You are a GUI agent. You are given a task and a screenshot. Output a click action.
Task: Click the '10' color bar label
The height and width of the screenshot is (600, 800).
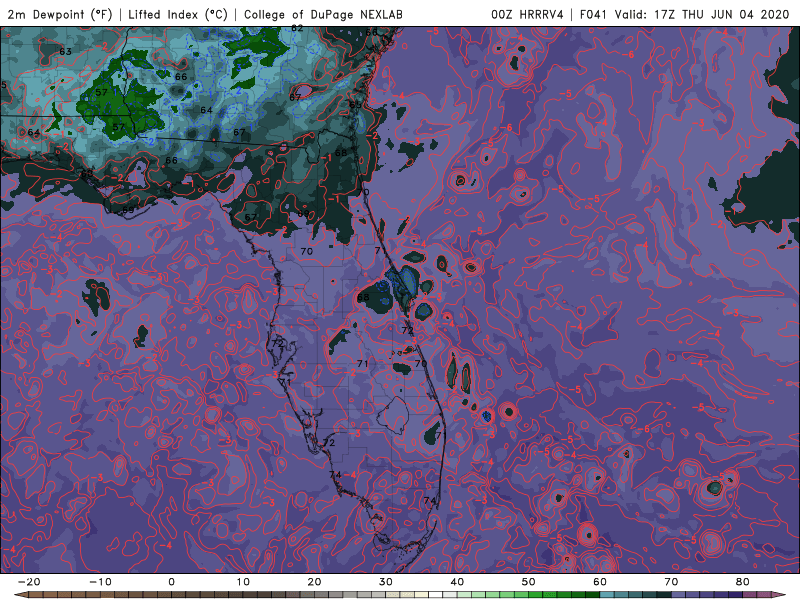coord(243,582)
